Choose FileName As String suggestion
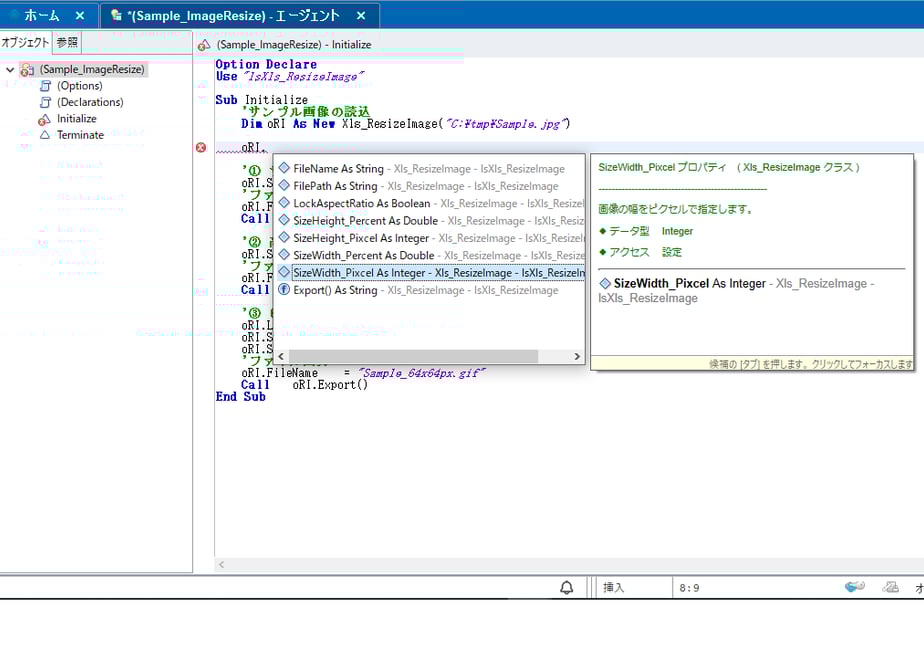 tap(429, 169)
